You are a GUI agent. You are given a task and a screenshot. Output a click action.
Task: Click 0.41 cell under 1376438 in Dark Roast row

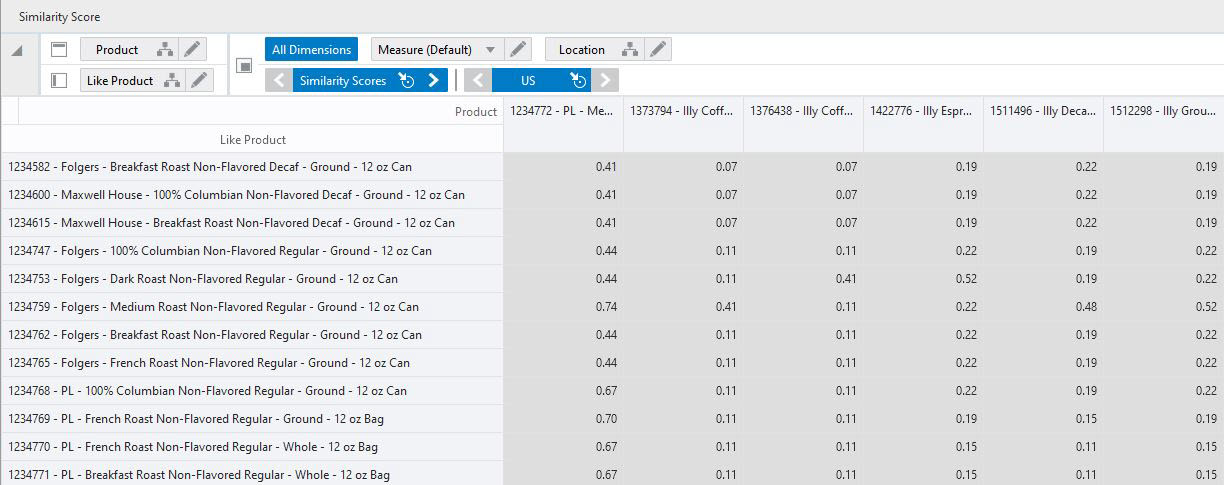(x=803, y=279)
